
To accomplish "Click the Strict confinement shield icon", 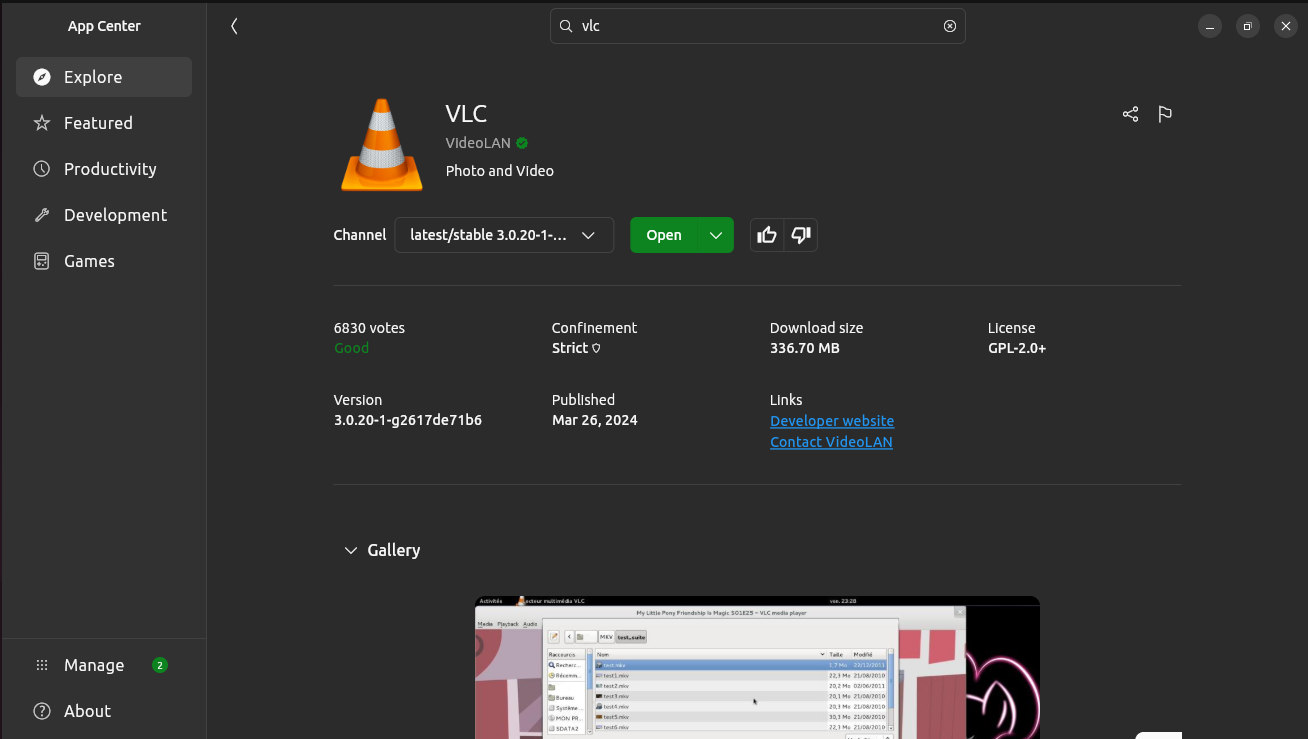I will 597,349.
